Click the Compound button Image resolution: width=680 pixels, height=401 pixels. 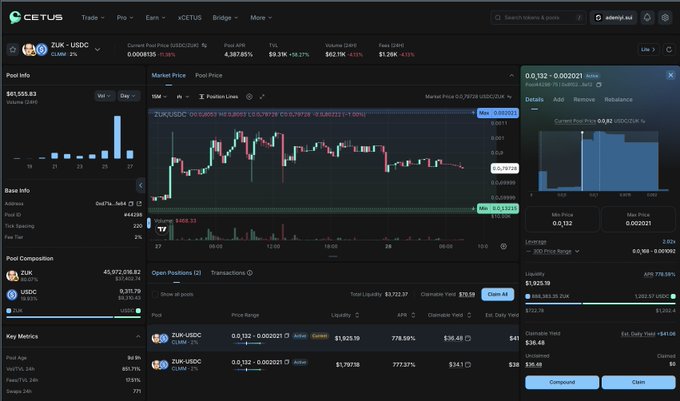(x=562, y=382)
